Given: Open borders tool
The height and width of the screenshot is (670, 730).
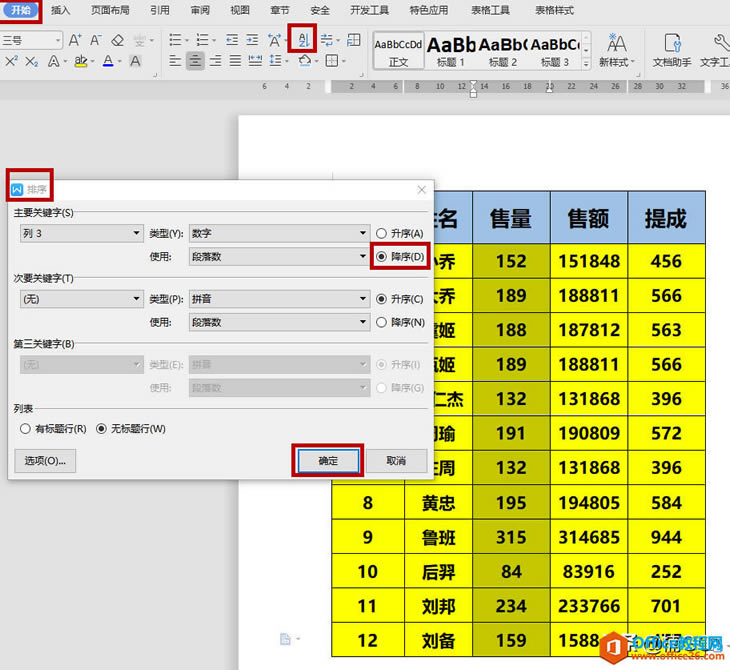Looking at the screenshot, I should pyautogui.click(x=331, y=61).
